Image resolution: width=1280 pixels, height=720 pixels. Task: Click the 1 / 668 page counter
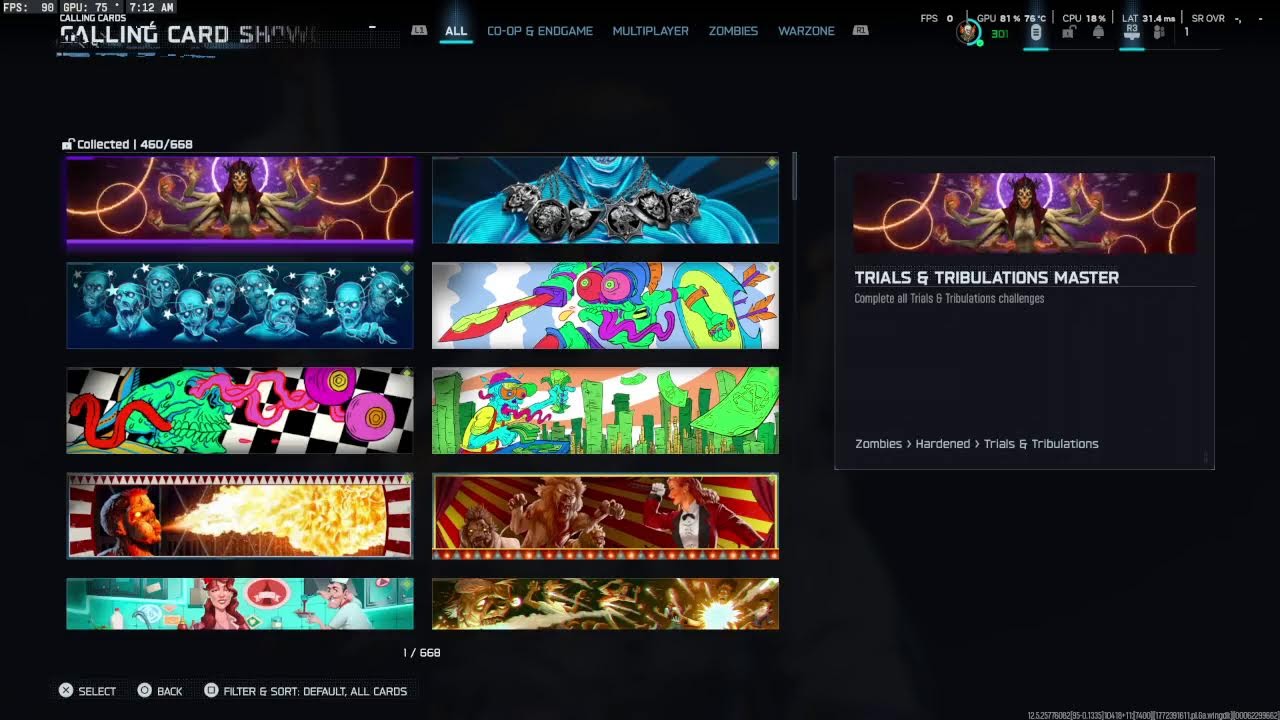pyautogui.click(x=422, y=653)
